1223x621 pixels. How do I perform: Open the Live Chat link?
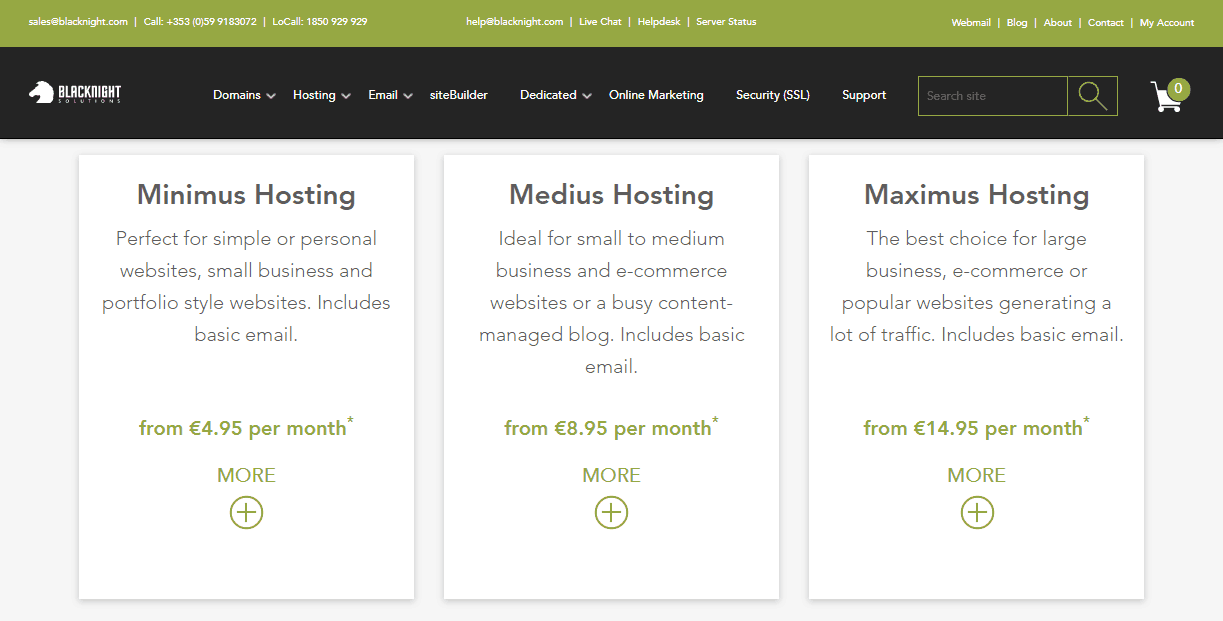[x=600, y=21]
